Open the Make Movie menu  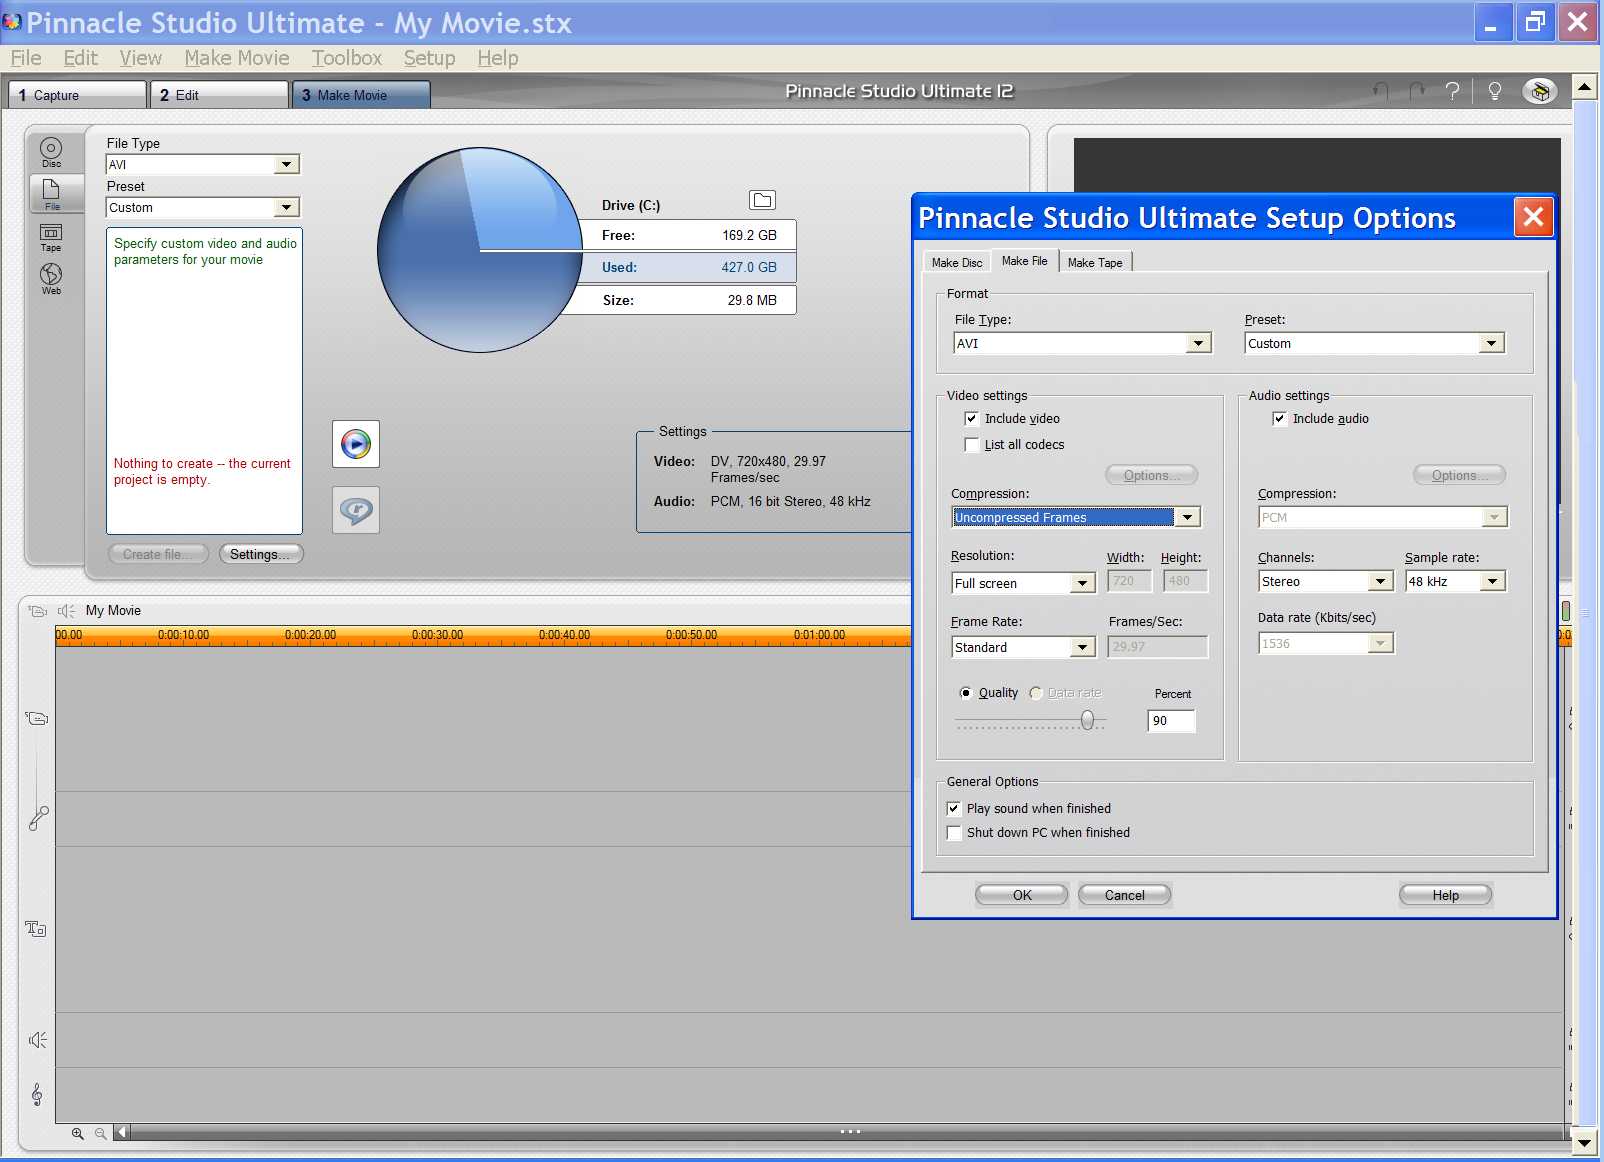coord(237,58)
